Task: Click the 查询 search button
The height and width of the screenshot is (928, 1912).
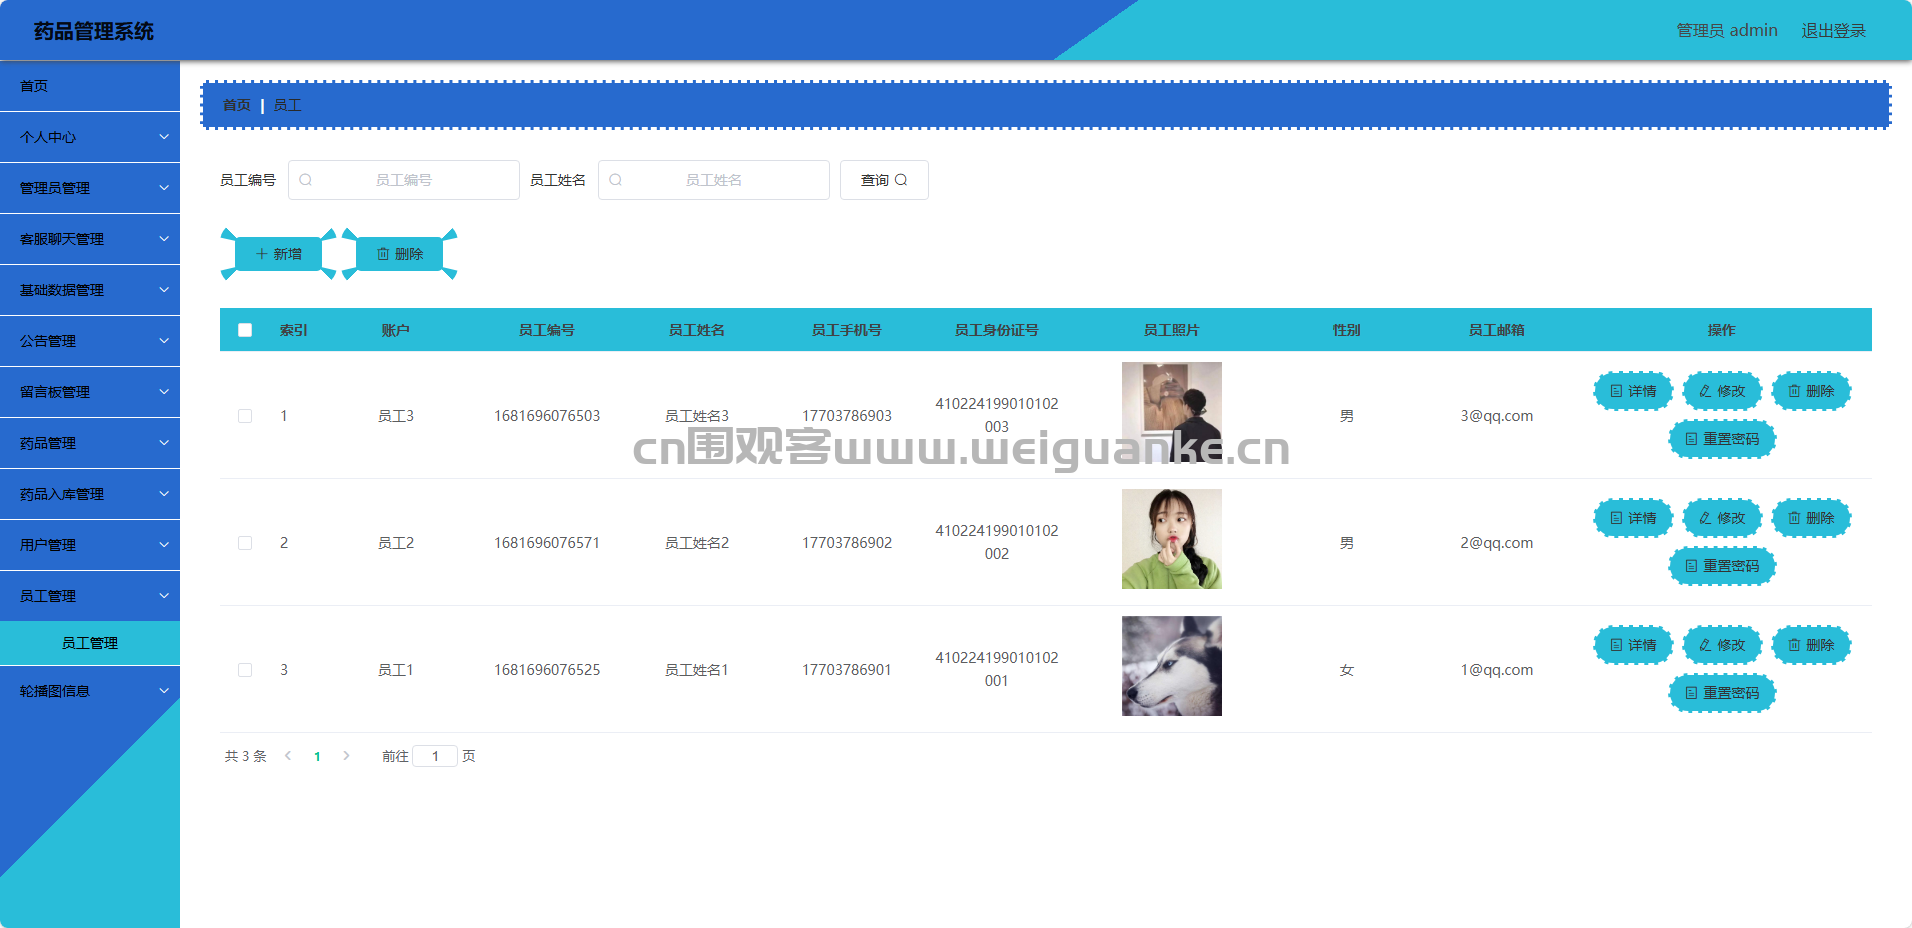Action: (884, 180)
